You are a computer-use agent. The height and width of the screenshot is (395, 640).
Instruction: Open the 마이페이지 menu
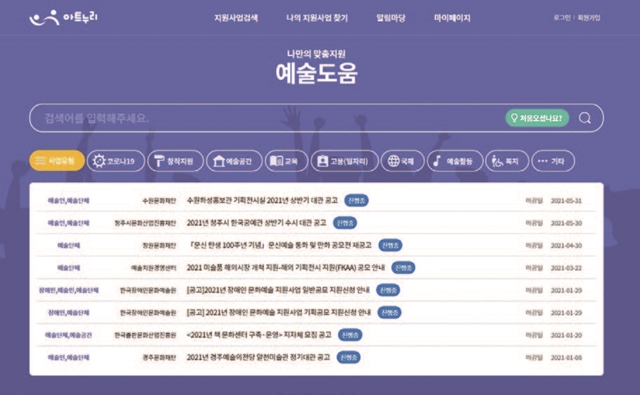pos(452,18)
